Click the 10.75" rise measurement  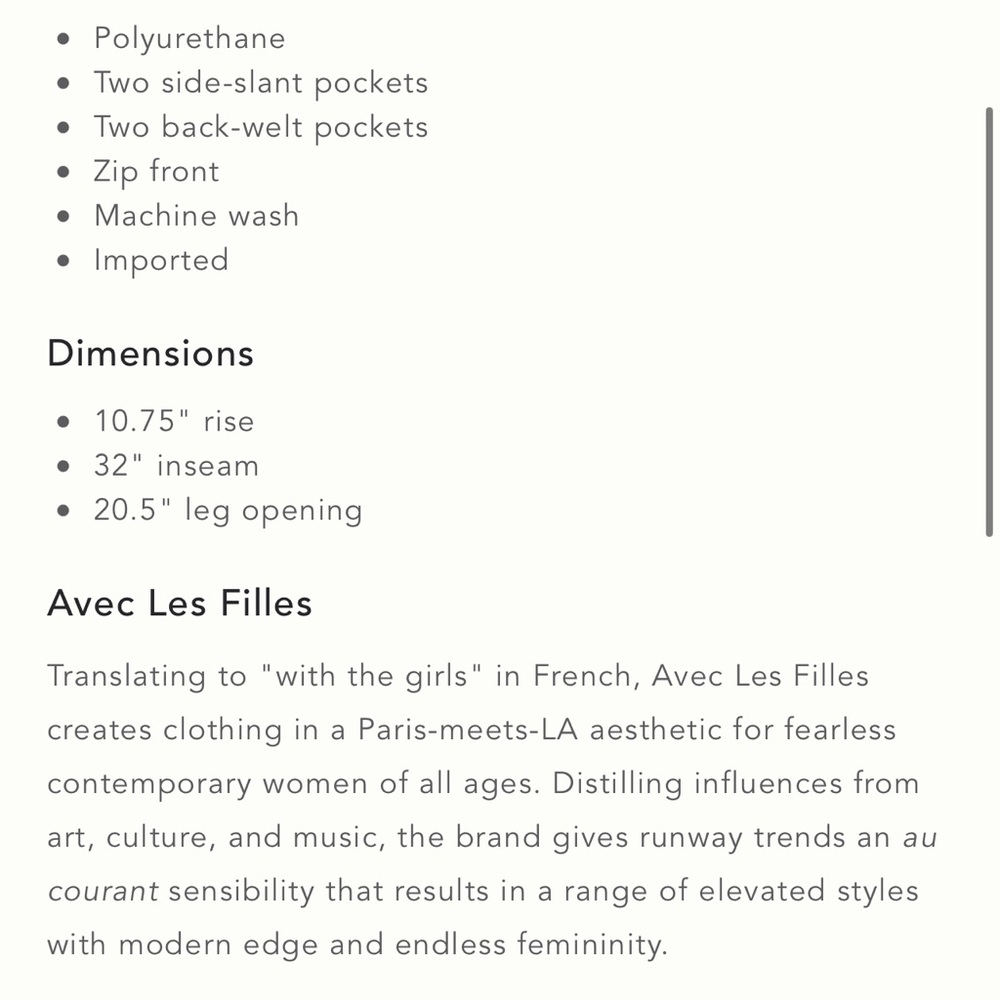pos(174,421)
